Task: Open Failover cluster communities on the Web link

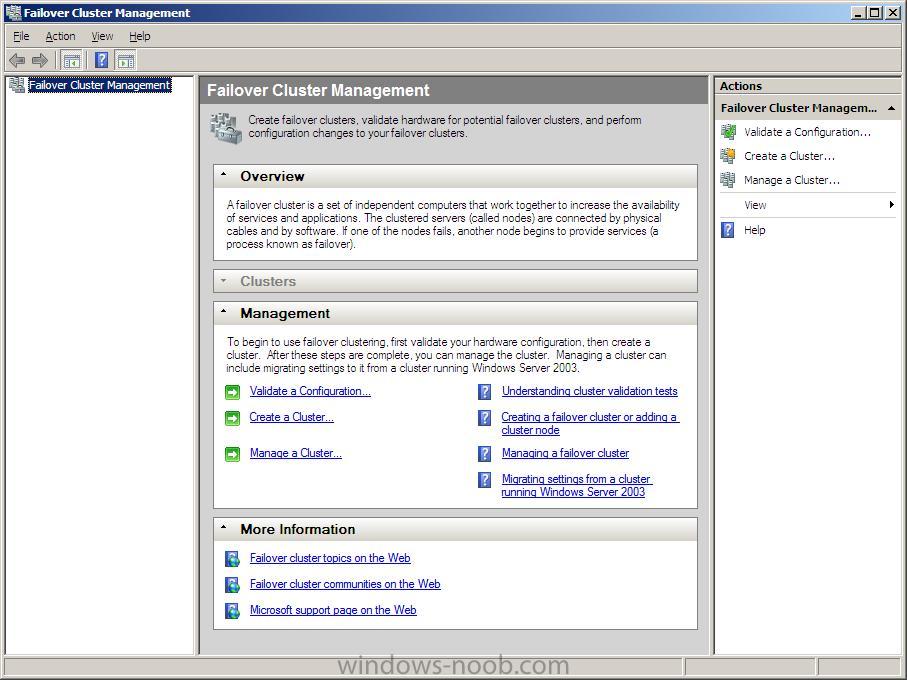Action: (345, 584)
